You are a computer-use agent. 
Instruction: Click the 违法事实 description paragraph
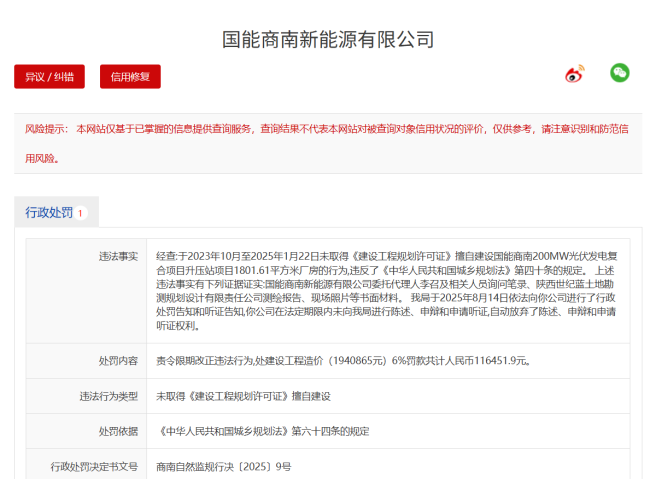[386, 291]
